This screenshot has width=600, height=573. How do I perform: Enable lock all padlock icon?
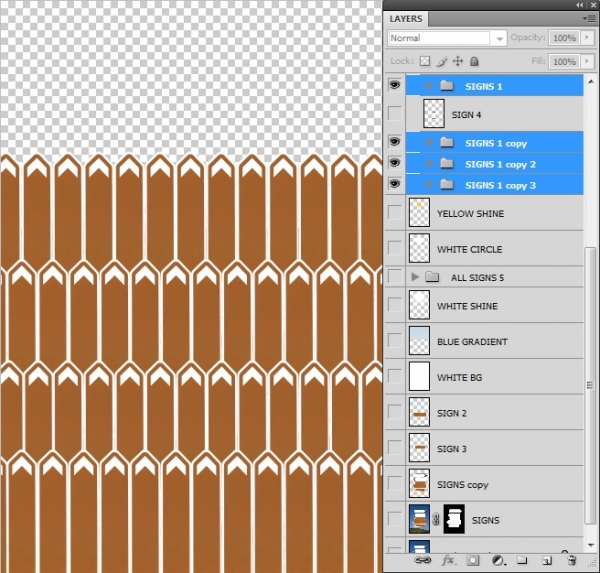(x=474, y=61)
